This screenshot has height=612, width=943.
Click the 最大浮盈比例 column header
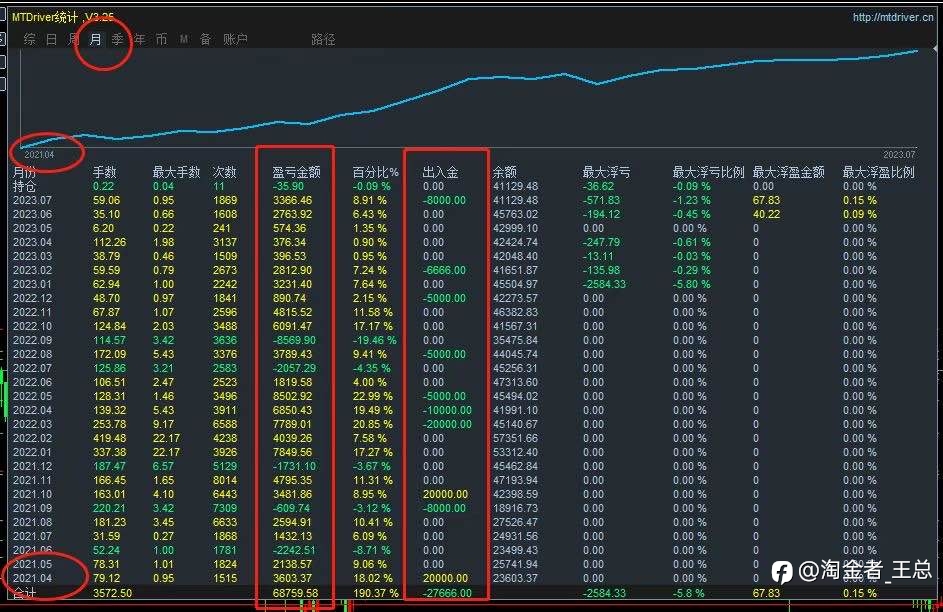[x=879, y=173]
